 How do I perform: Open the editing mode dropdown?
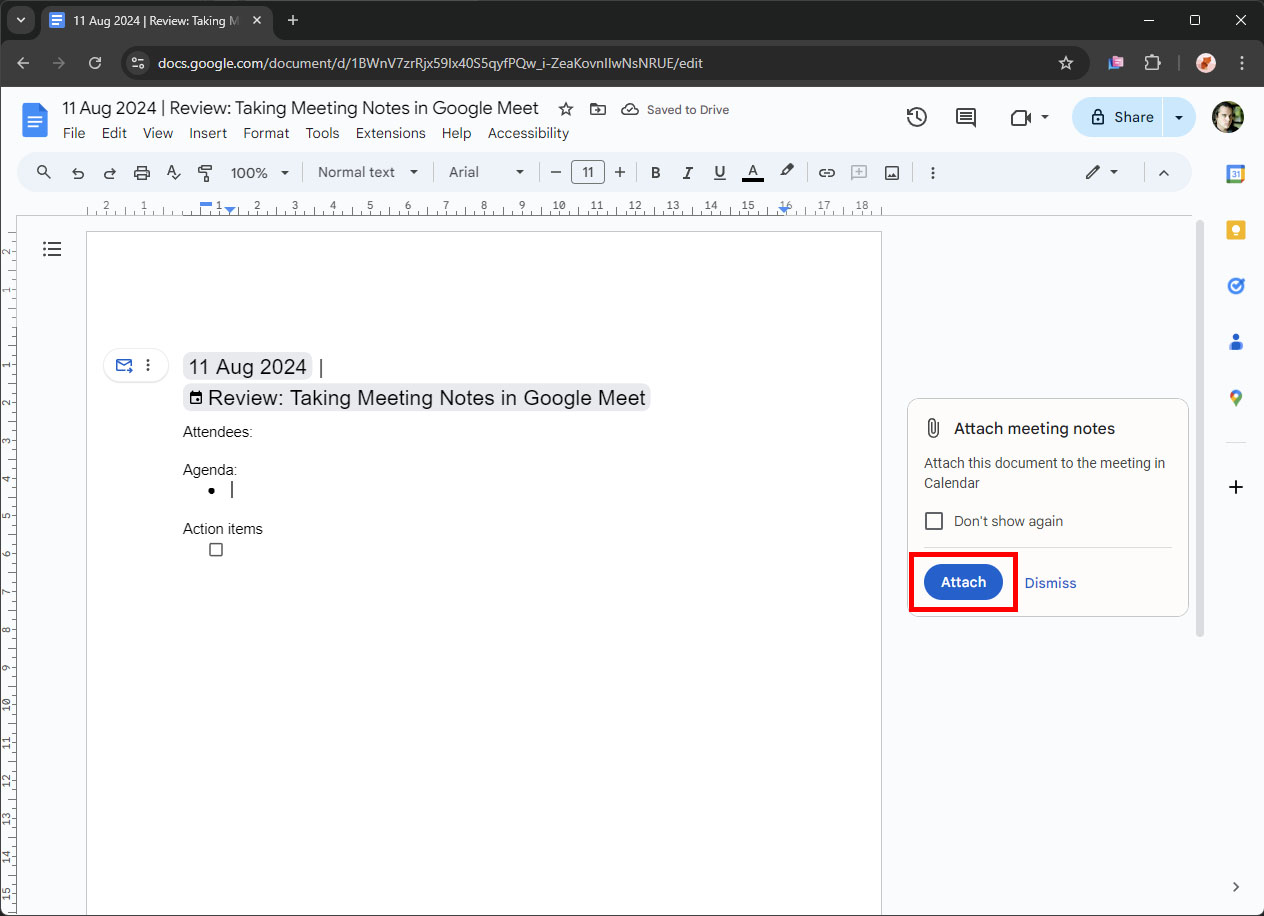[x=1102, y=172]
